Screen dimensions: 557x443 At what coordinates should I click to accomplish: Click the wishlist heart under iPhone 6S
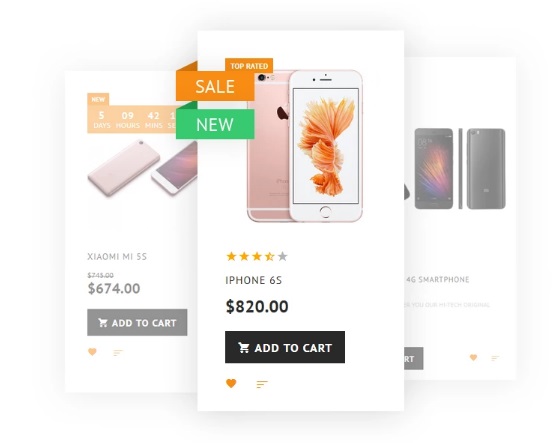pyautogui.click(x=231, y=383)
